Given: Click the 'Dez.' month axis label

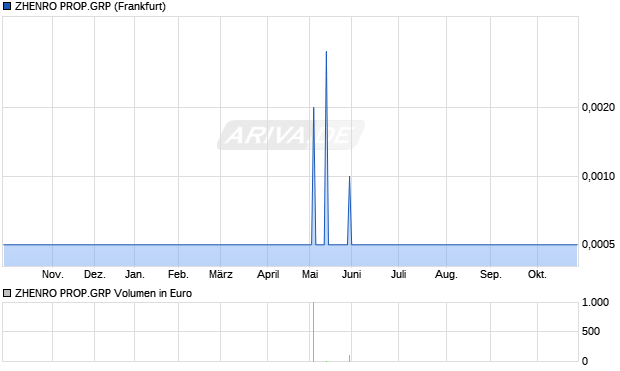Looking at the screenshot, I should click(x=95, y=274).
